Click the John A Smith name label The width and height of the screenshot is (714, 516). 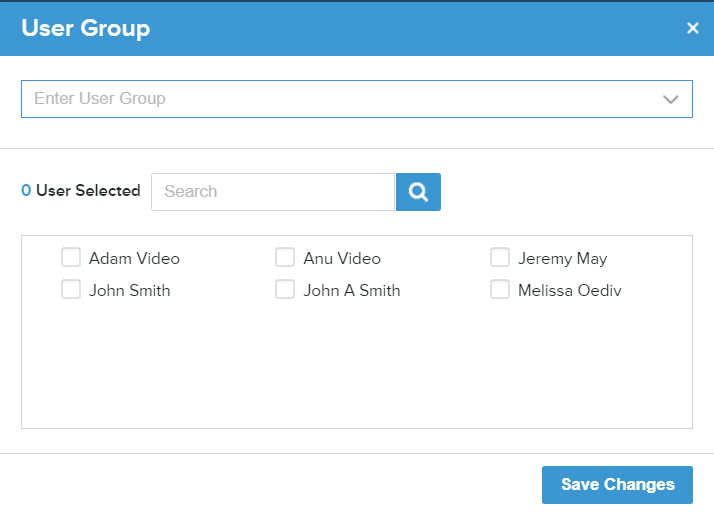click(352, 291)
